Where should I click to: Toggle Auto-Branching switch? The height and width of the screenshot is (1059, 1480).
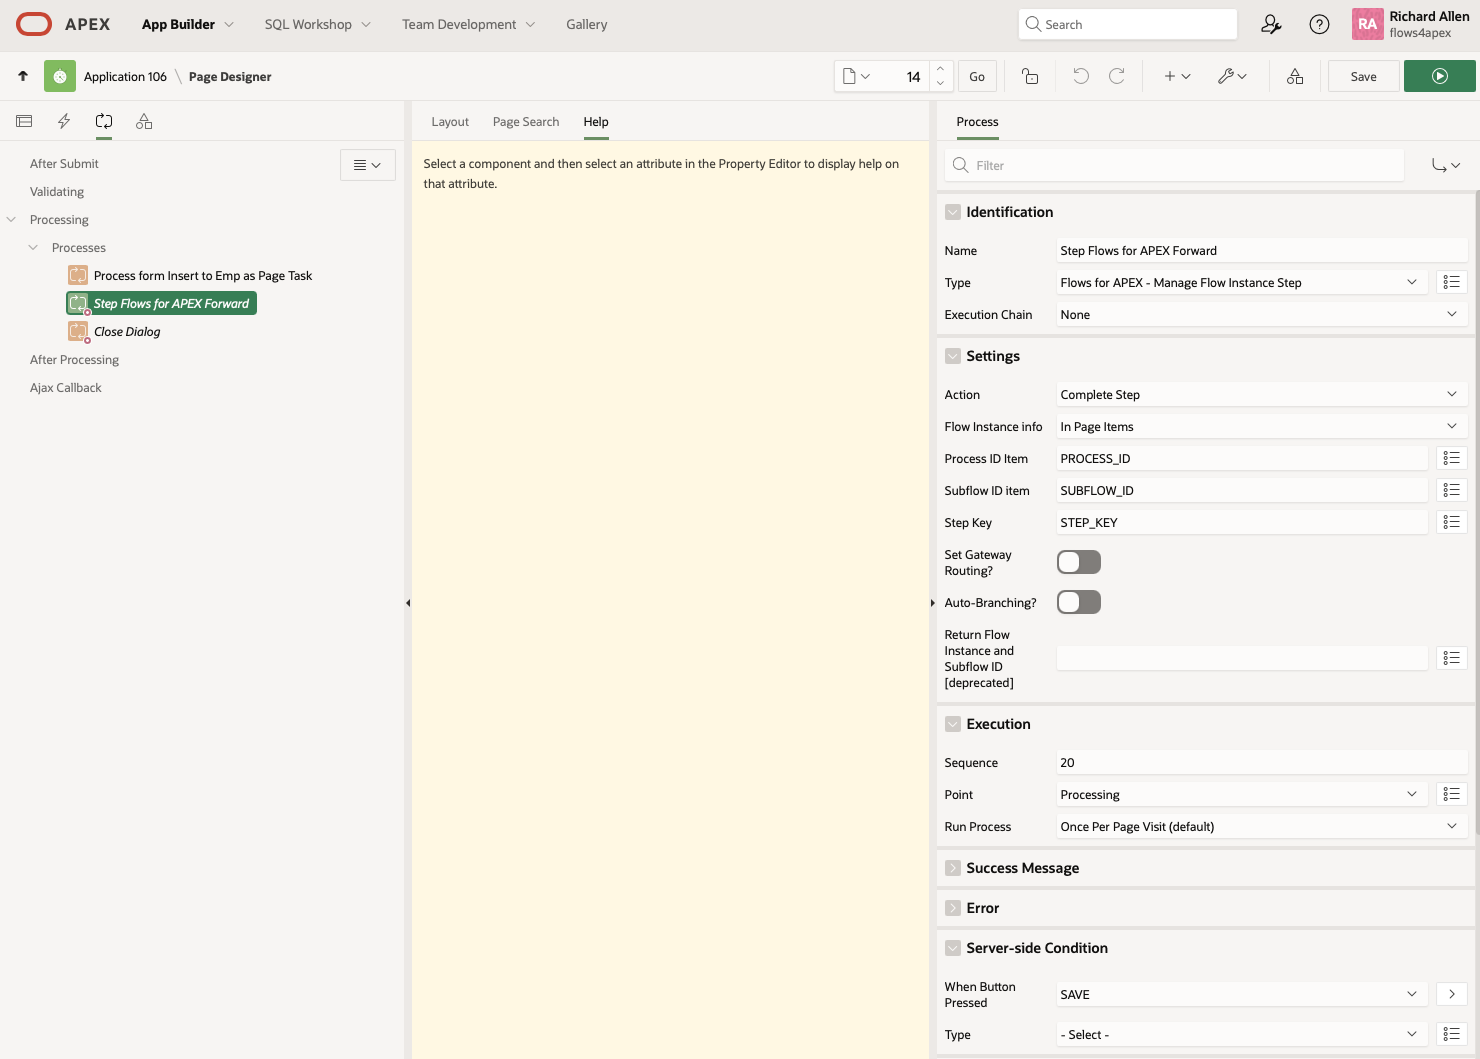[1079, 602]
